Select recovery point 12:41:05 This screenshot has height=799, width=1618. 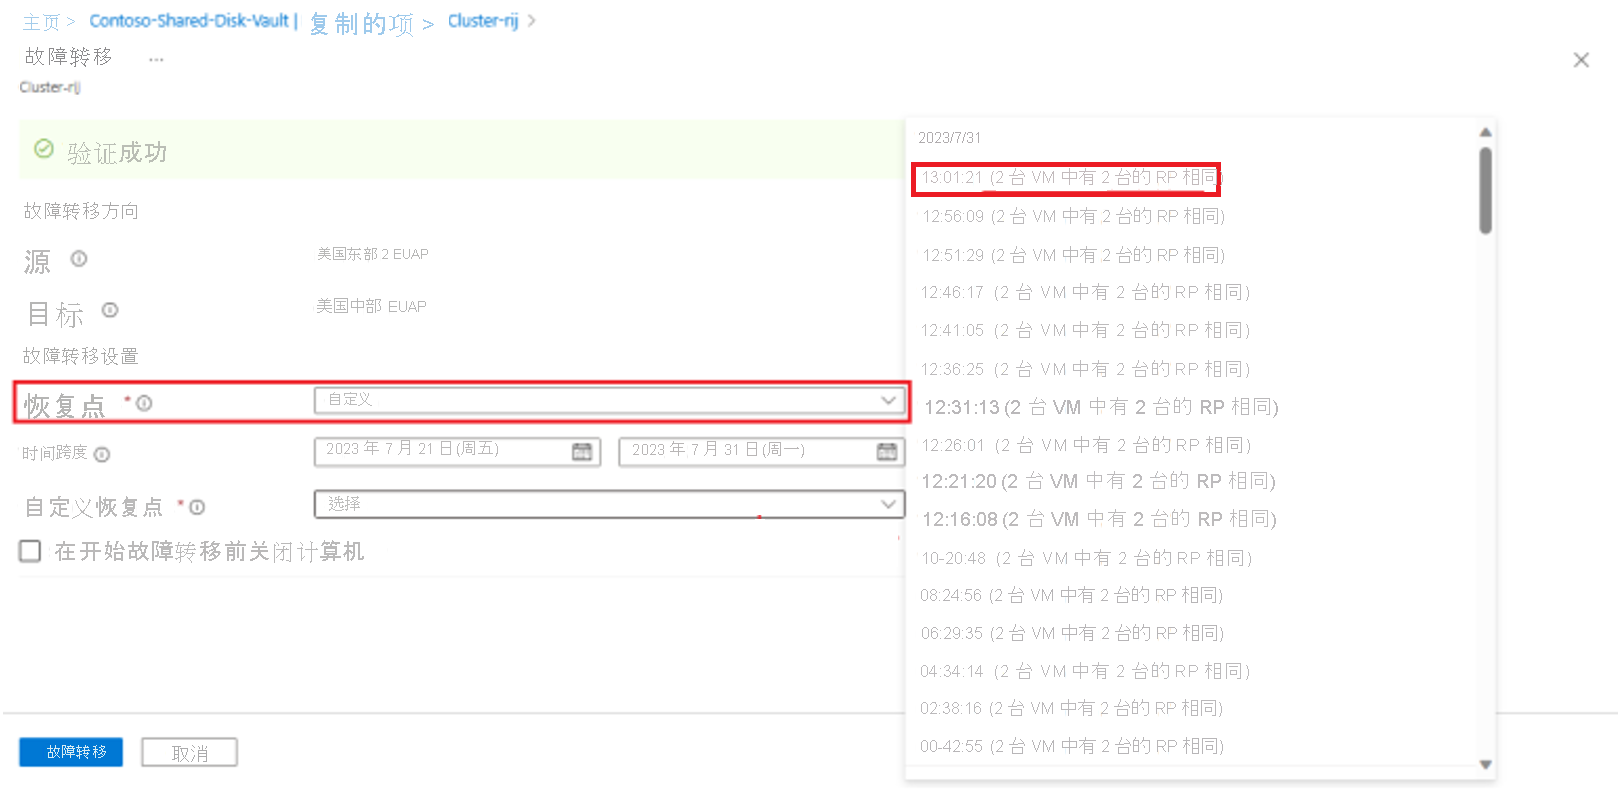pos(1085,330)
